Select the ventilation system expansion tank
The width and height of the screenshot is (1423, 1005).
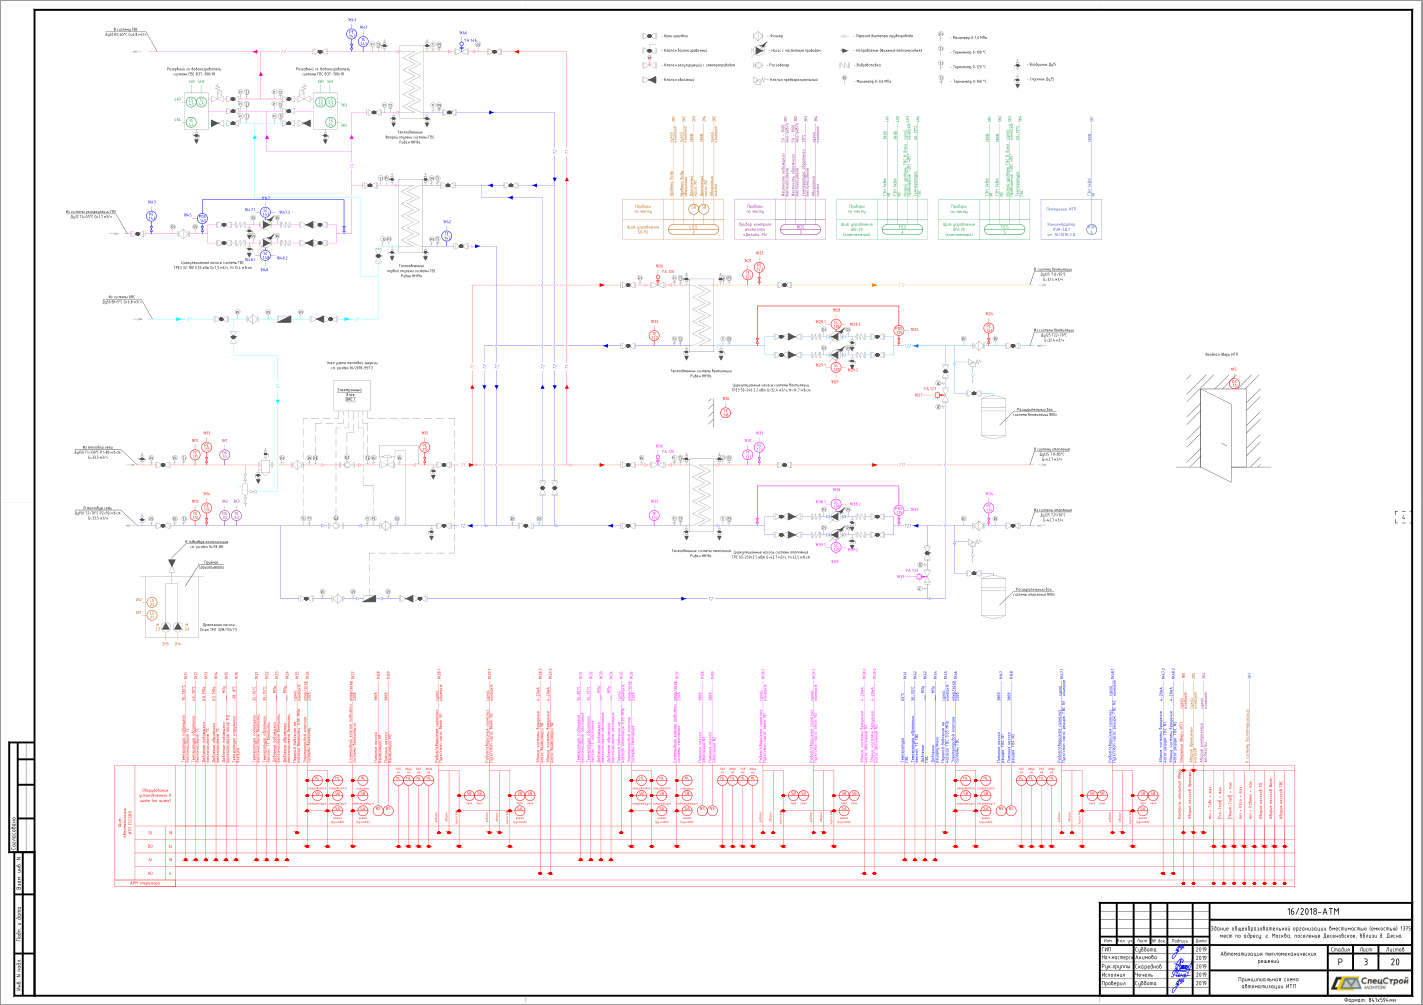pos(993,416)
